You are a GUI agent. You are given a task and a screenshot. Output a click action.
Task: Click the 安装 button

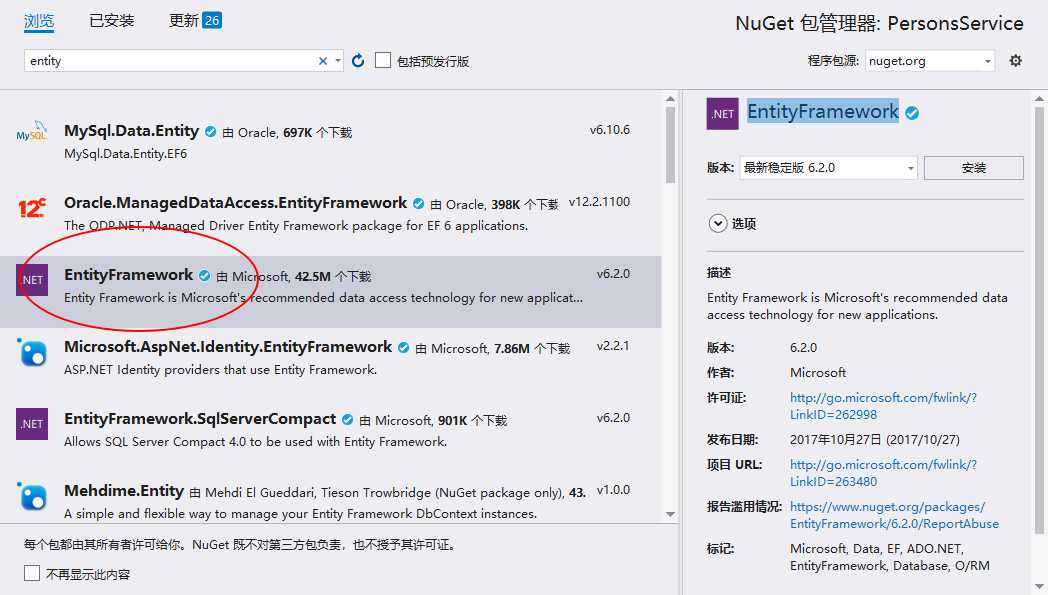click(974, 168)
